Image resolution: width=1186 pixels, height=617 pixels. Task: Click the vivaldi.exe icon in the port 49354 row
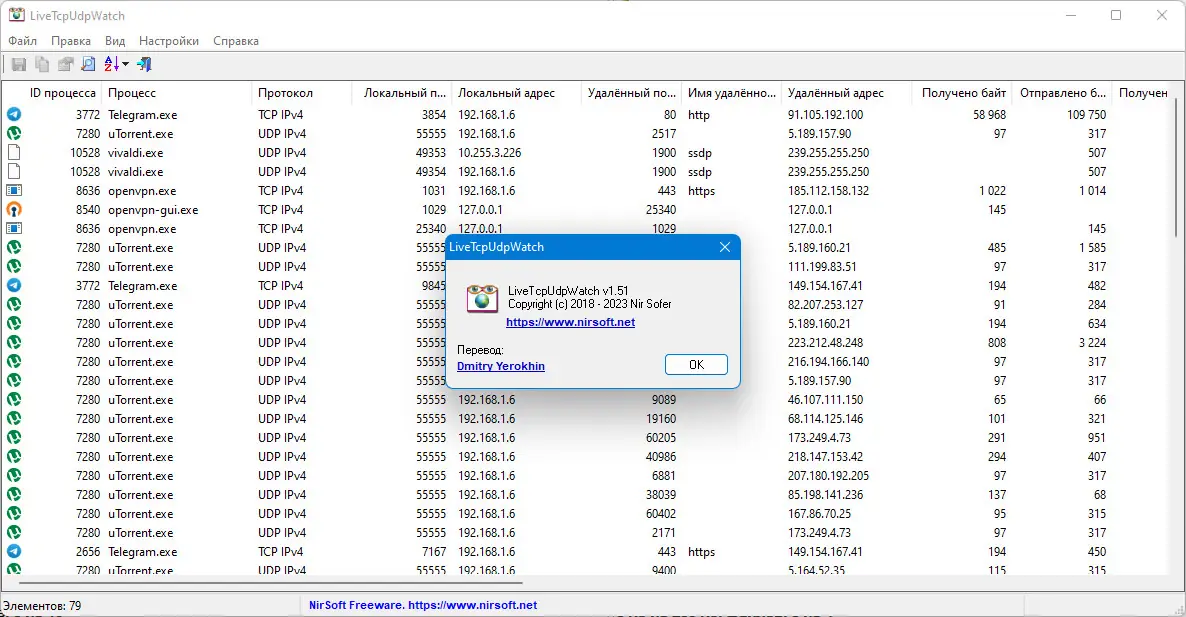coord(14,172)
